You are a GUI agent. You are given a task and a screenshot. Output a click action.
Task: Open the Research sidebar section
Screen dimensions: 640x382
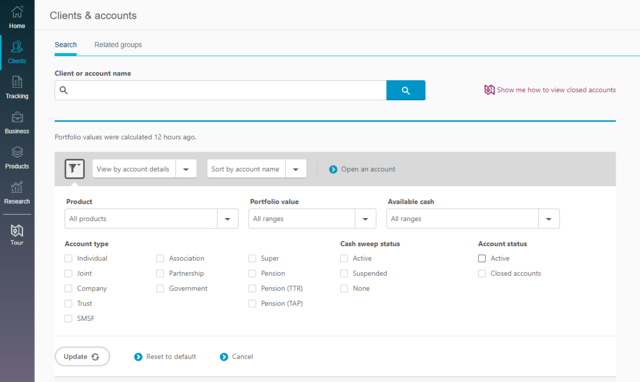point(17,193)
